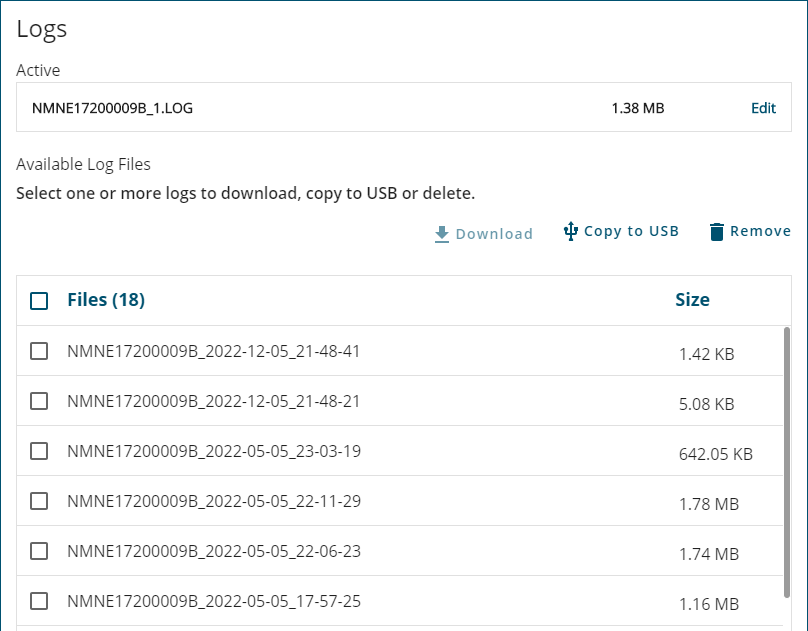Click the NMNE17200009B_2022-05-05_23-03-19 file name
808x631 pixels.
[213, 451]
